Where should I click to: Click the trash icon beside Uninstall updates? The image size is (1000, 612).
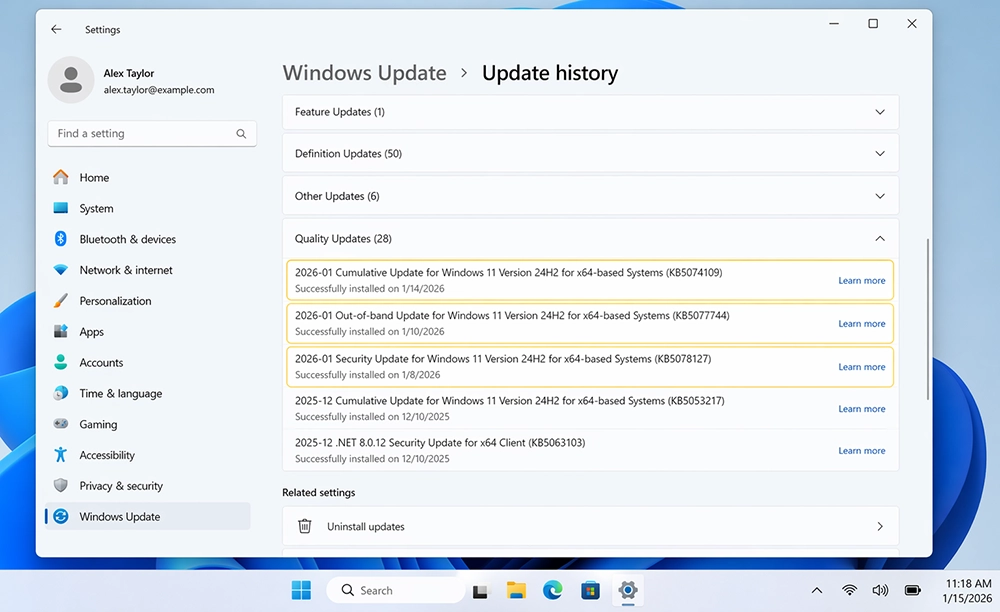304,526
